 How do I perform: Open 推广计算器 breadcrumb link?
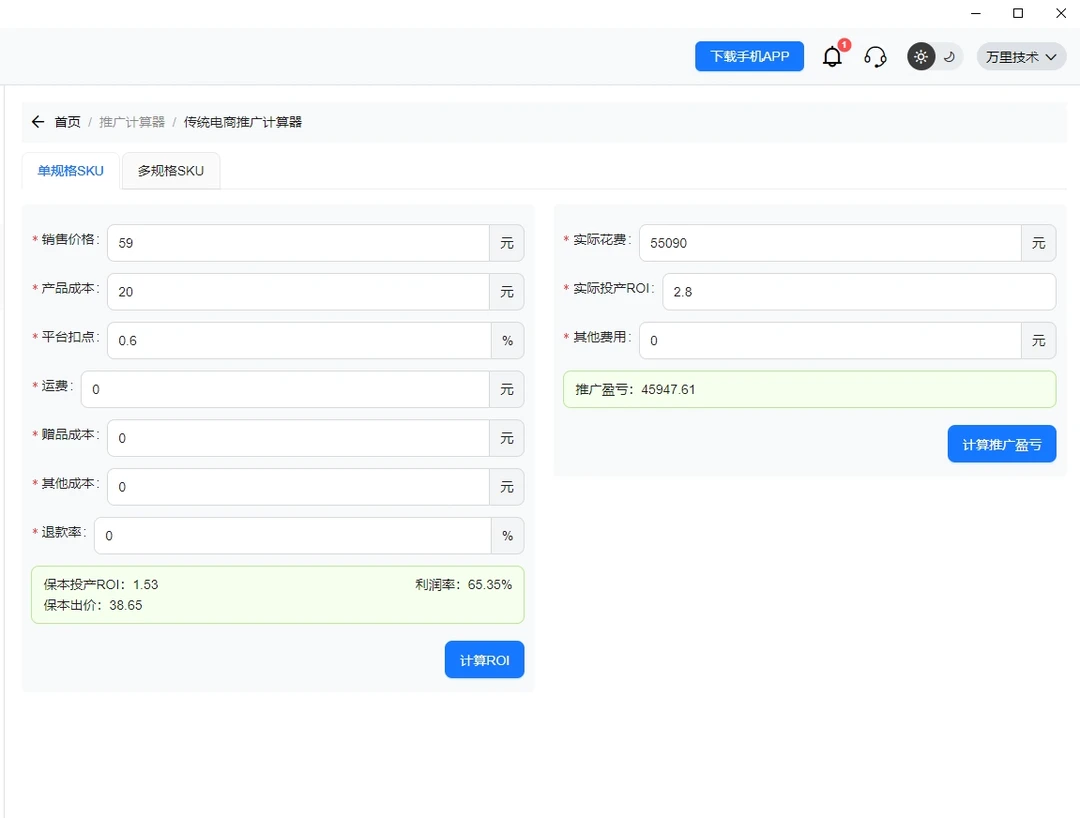tap(132, 122)
